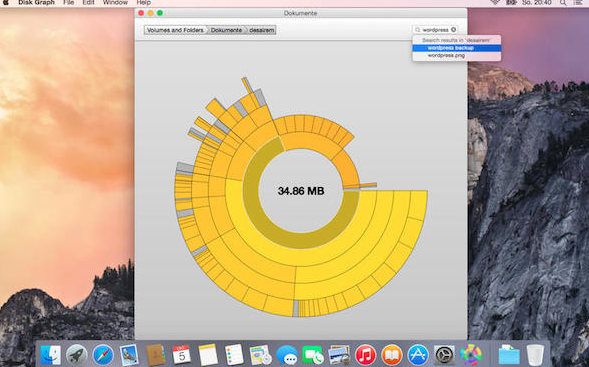Open the Apple menu
Viewport: 589px width, 367px height.
coord(6,2)
